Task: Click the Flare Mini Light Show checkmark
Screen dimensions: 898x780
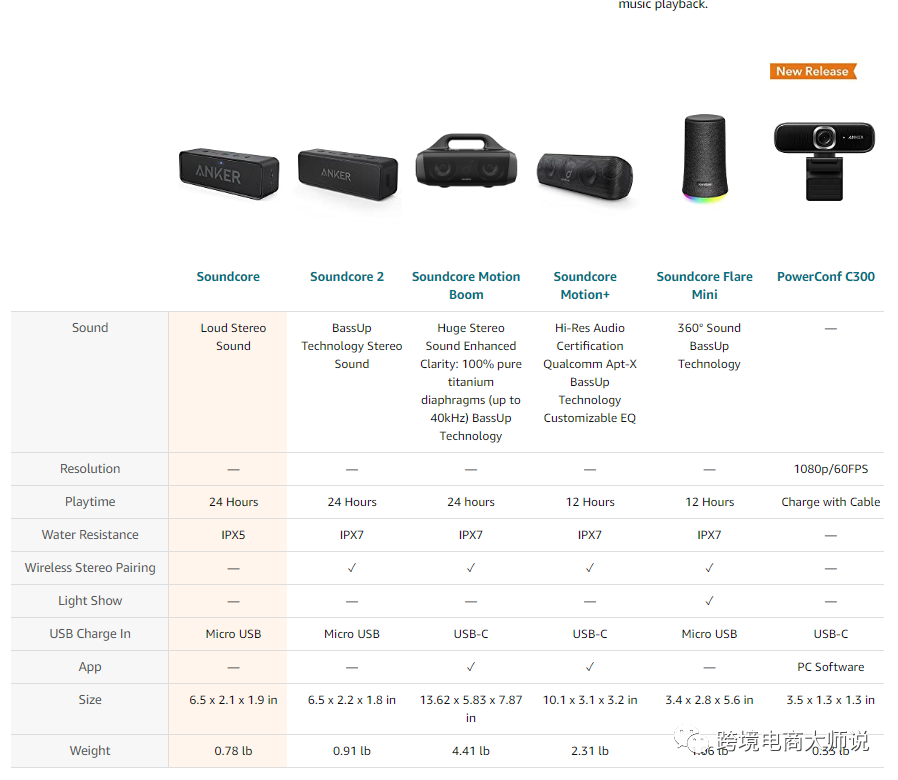Action: tap(709, 601)
